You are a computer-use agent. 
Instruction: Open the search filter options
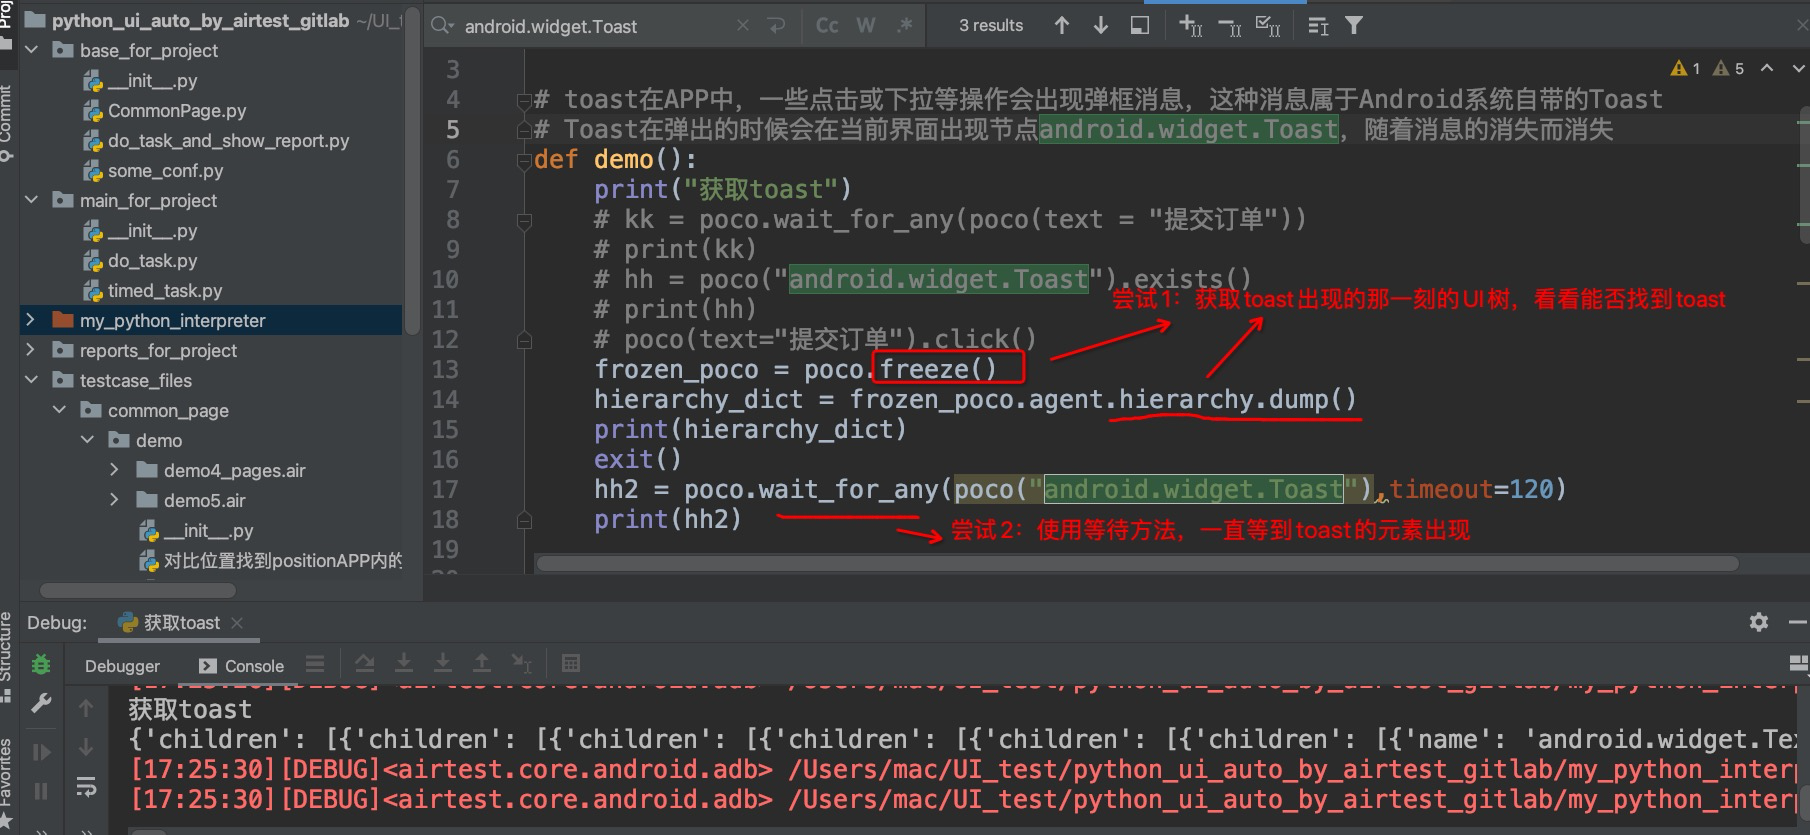click(1354, 26)
